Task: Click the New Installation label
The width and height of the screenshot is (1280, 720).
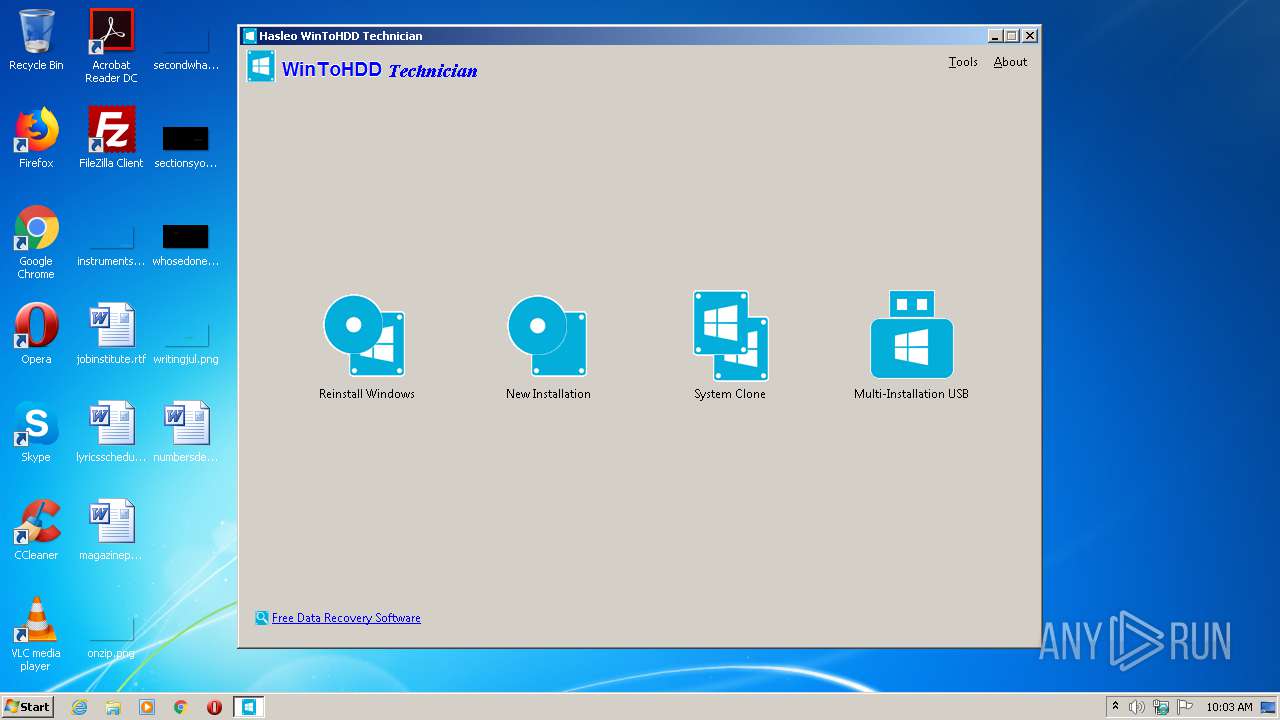Action: [548, 394]
